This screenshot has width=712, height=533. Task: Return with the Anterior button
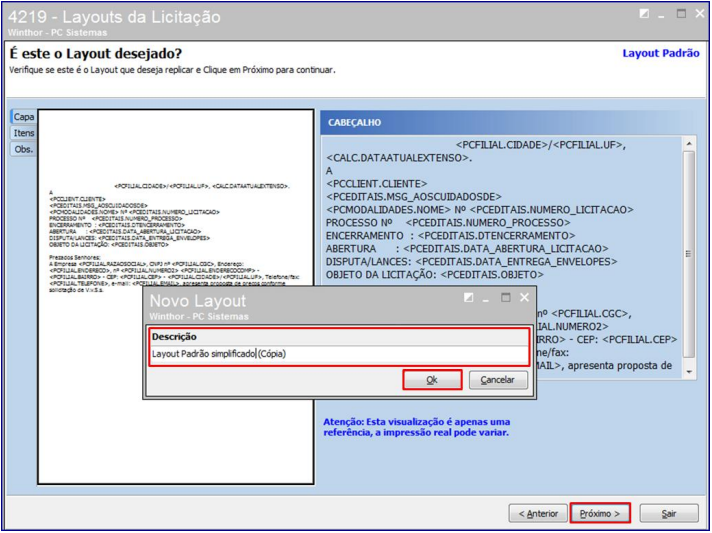point(538,513)
